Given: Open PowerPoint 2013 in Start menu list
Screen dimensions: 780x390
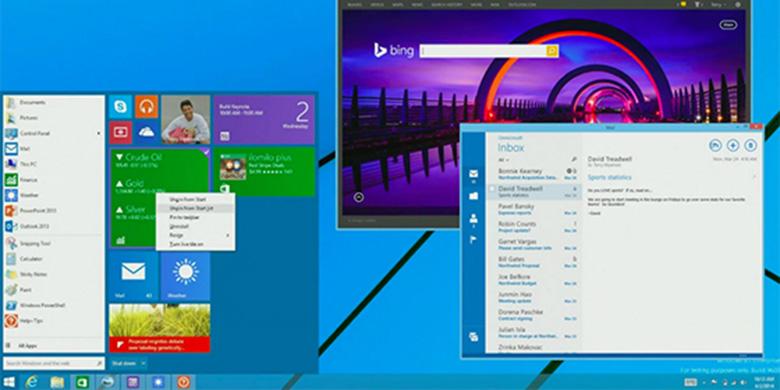Looking at the screenshot, I should tap(54, 210).
